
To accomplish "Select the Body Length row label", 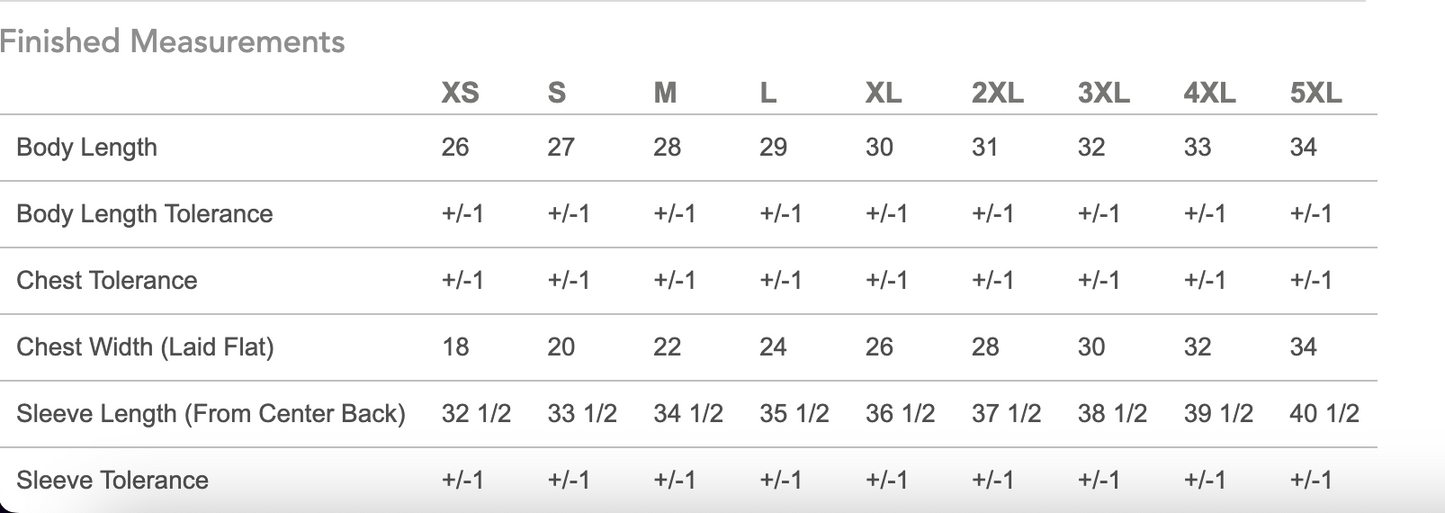I will click(x=87, y=147).
